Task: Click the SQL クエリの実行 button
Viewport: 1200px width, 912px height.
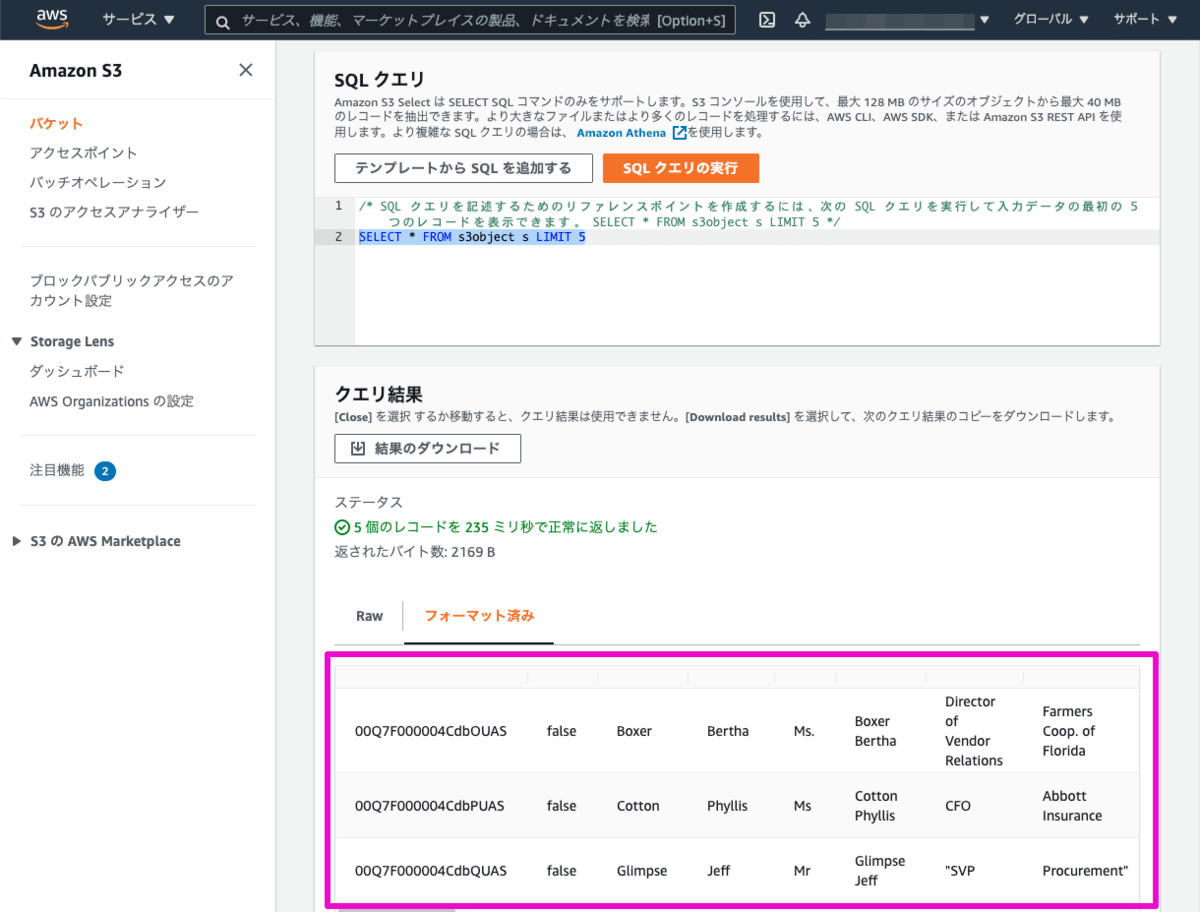Action: click(680, 168)
